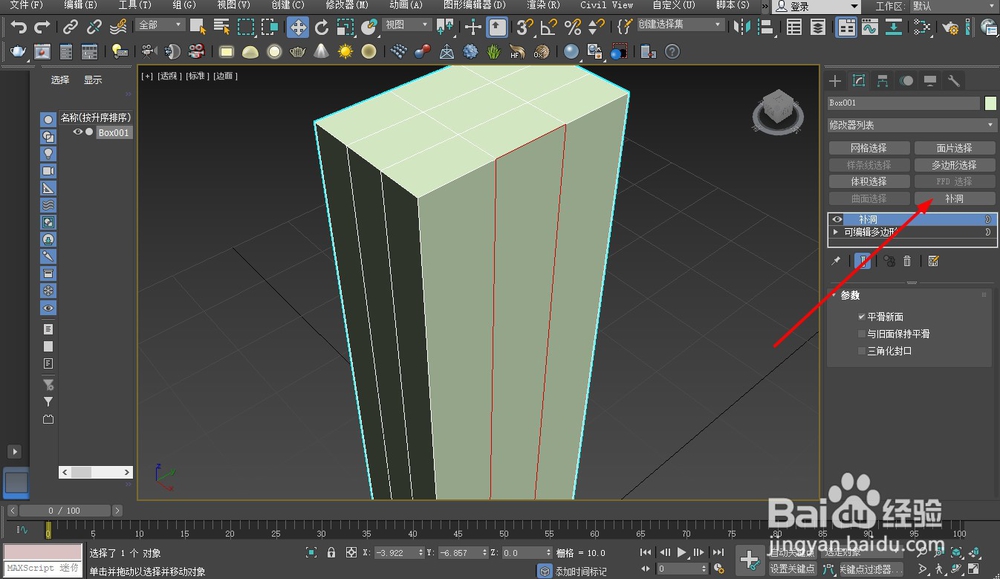Open the 视图 reference coordinate dropdown
The image size is (1000, 579).
[407, 25]
